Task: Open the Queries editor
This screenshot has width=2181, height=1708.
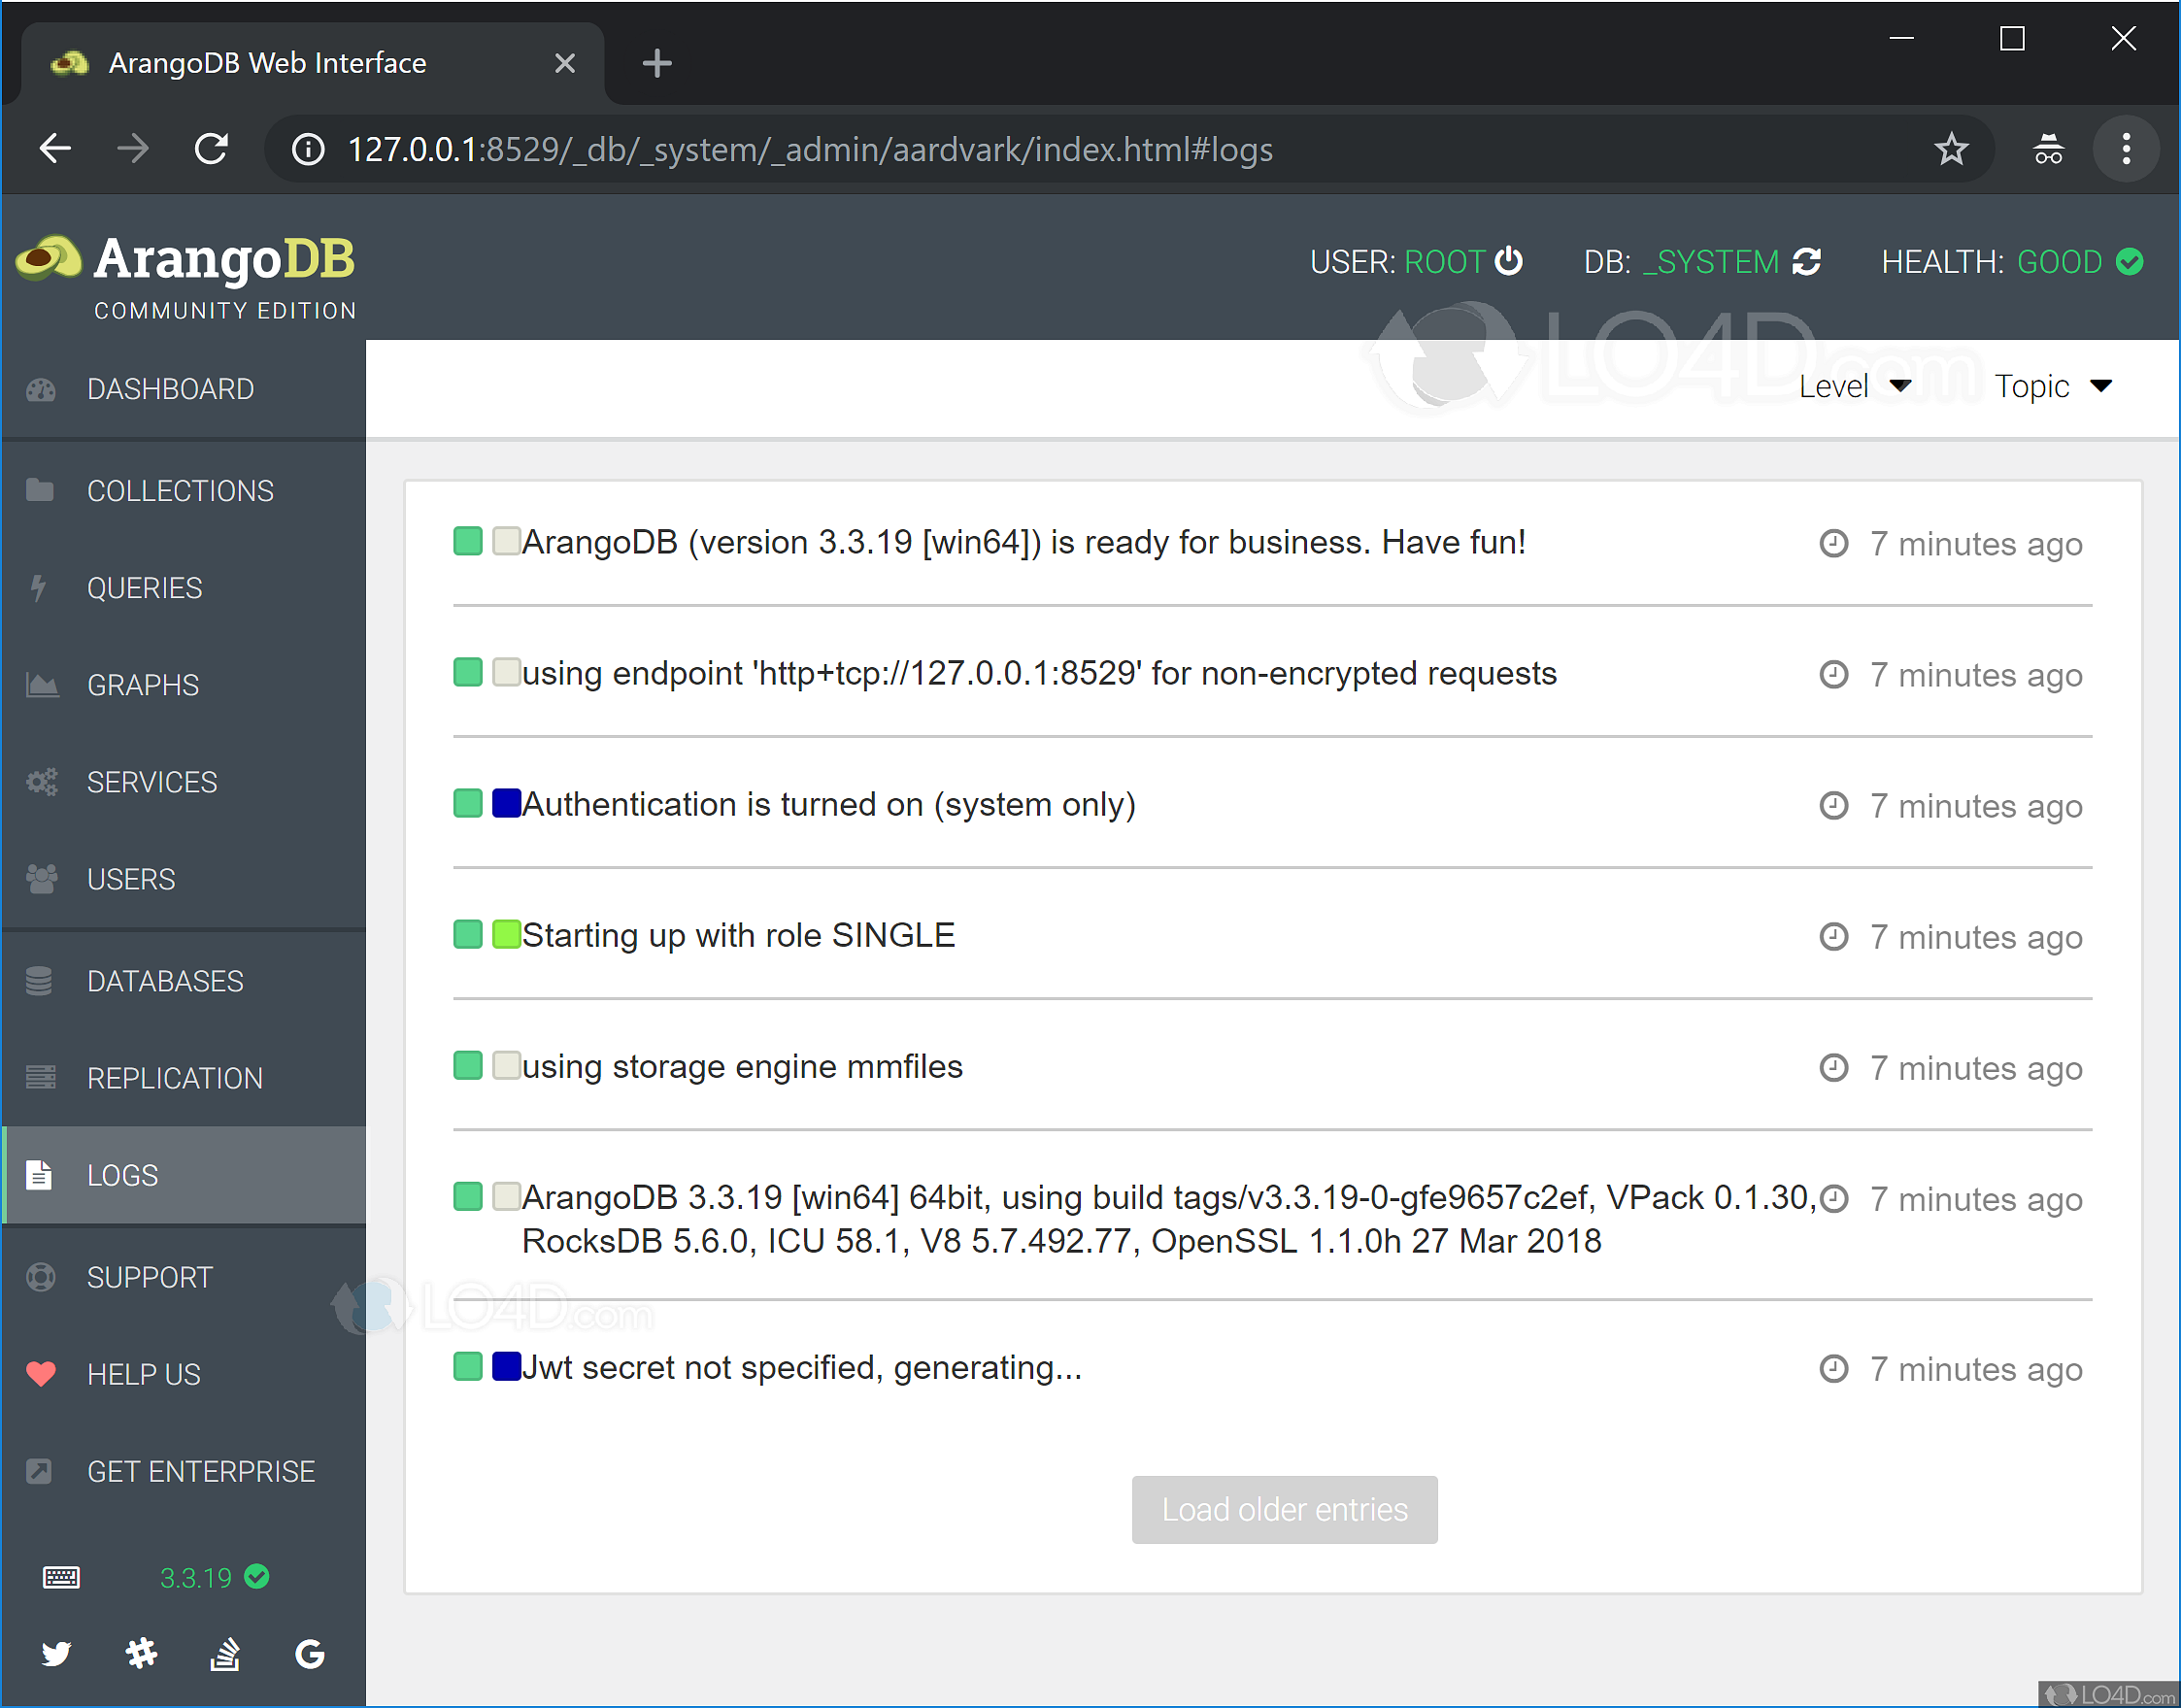Action: click(x=145, y=587)
